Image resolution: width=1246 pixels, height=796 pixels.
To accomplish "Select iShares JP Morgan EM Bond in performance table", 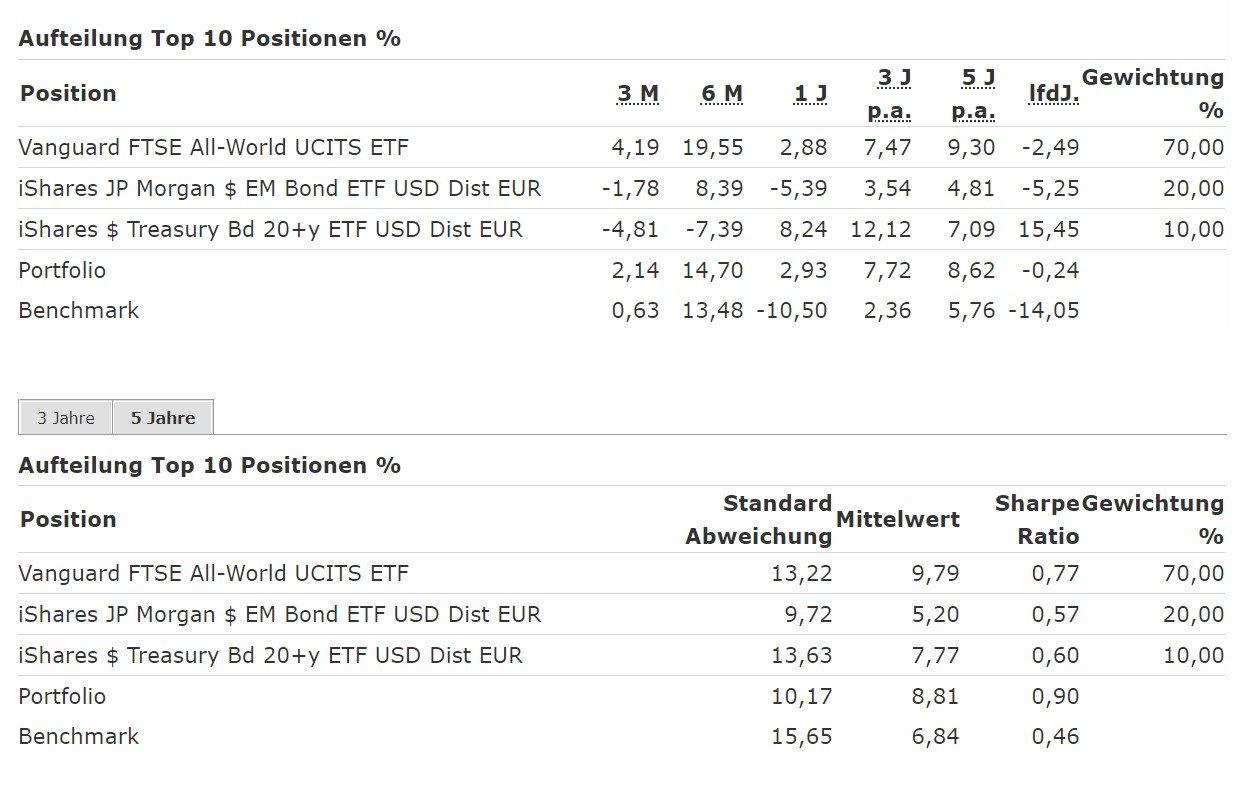I will point(279,188).
